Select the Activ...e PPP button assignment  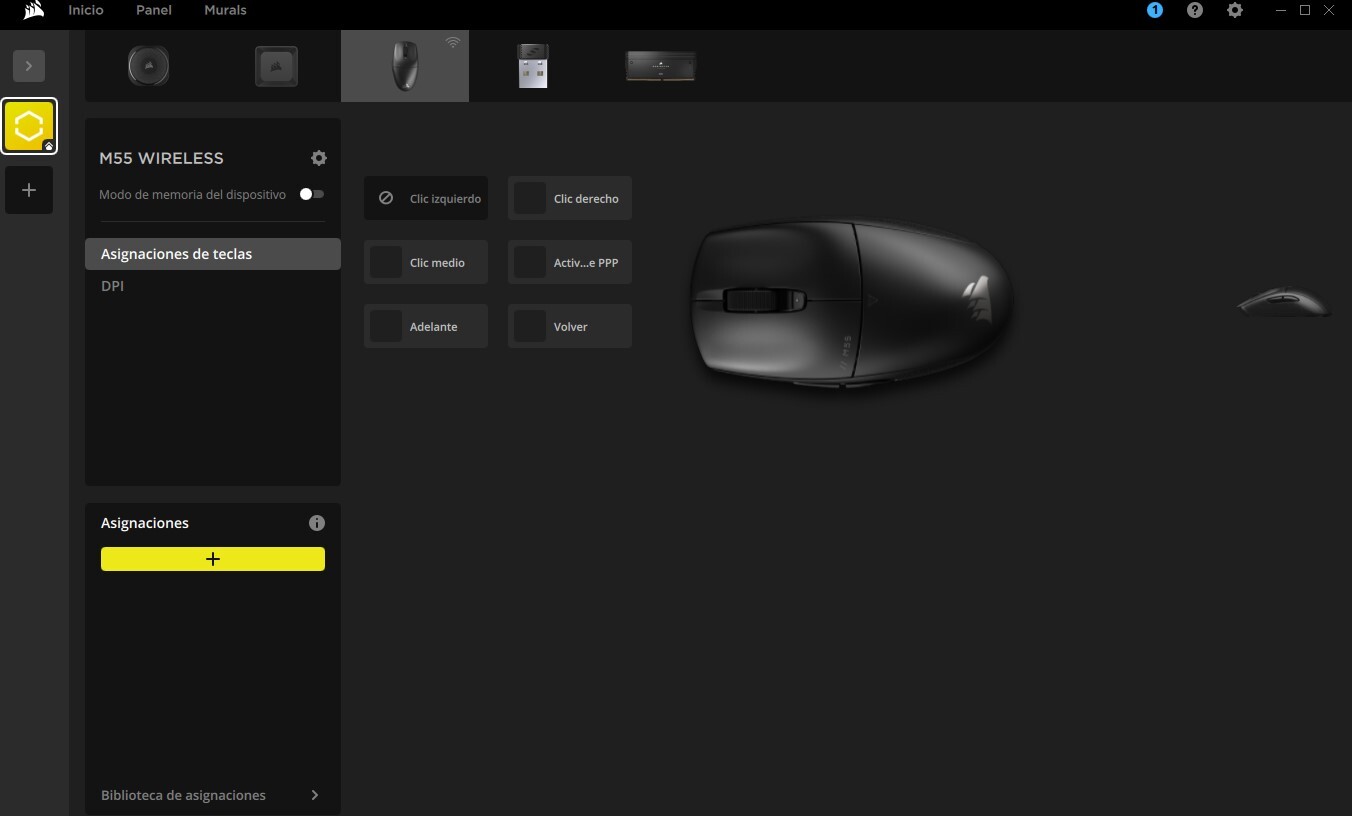[x=570, y=262]
